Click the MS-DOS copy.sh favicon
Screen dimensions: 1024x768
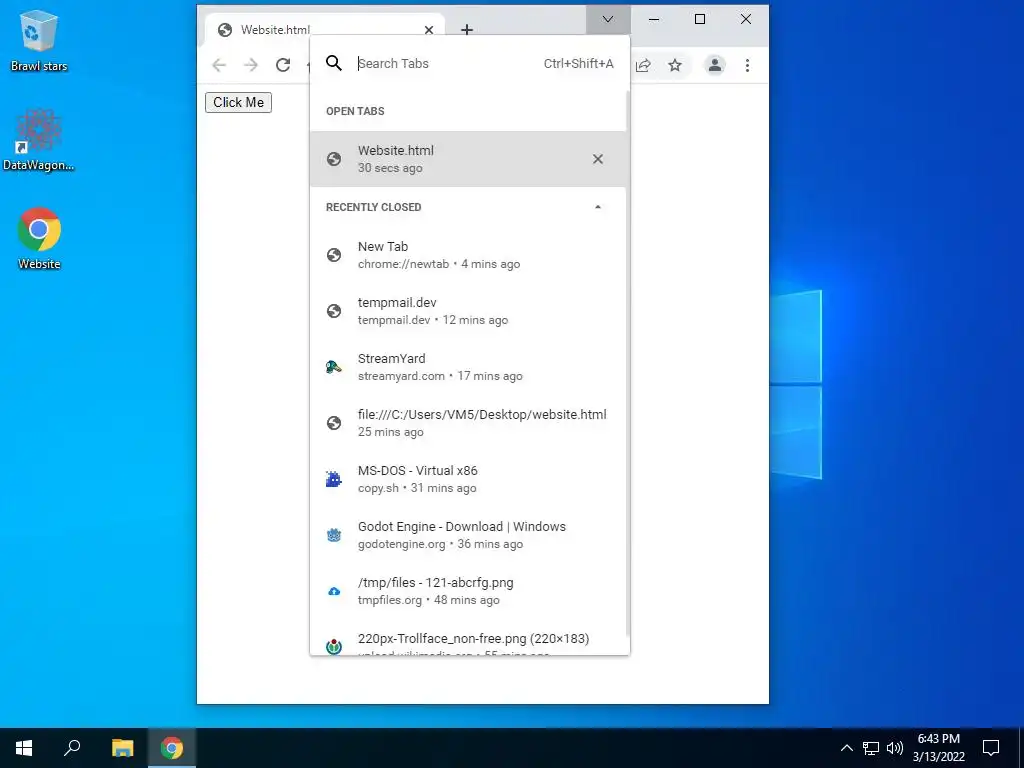click(334, 479)
